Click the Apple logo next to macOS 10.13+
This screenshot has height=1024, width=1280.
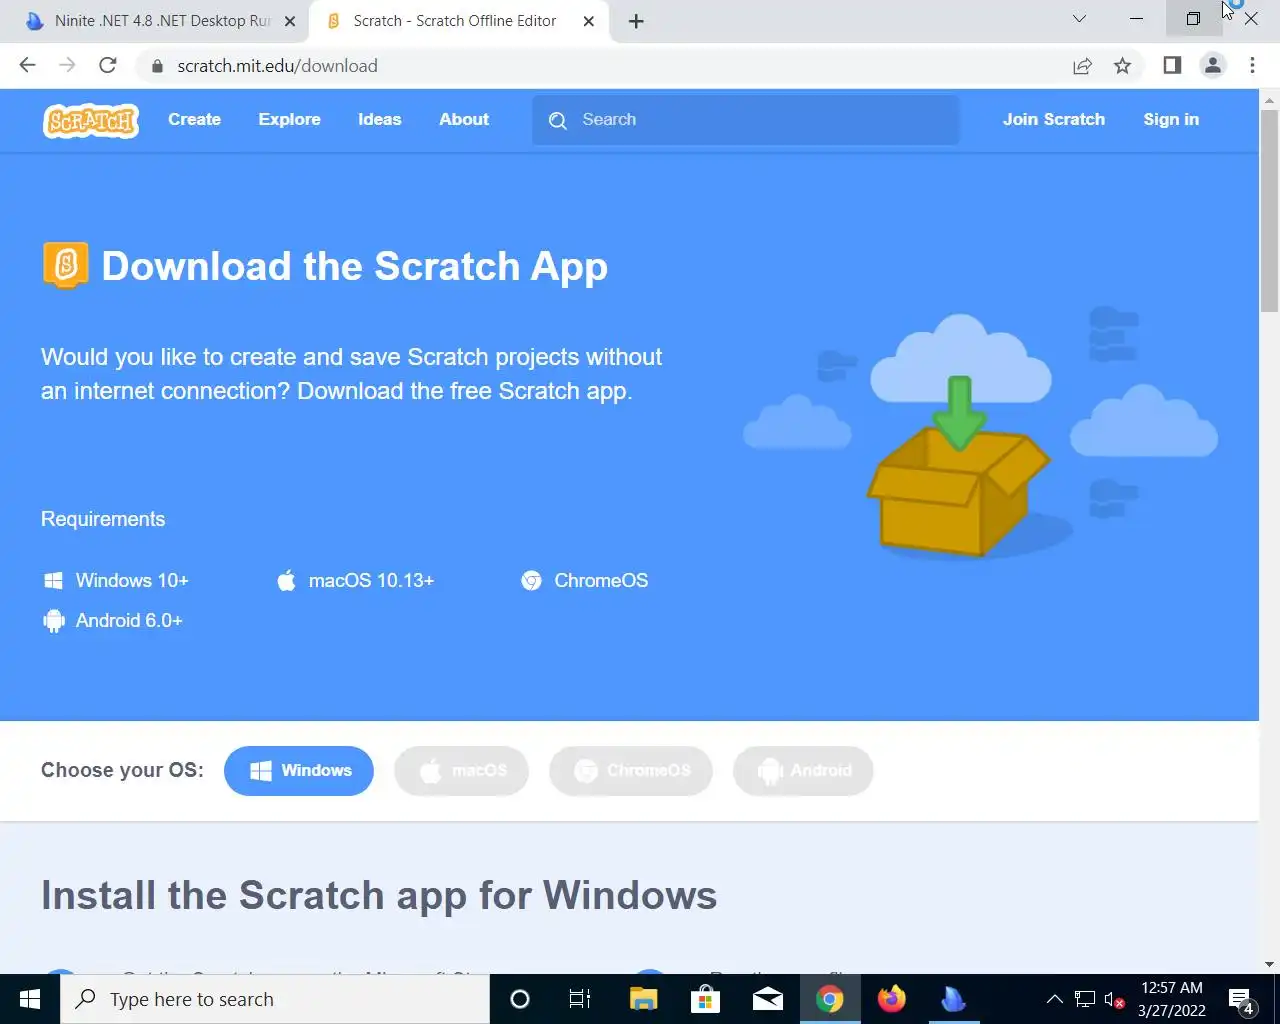(287, 581)
